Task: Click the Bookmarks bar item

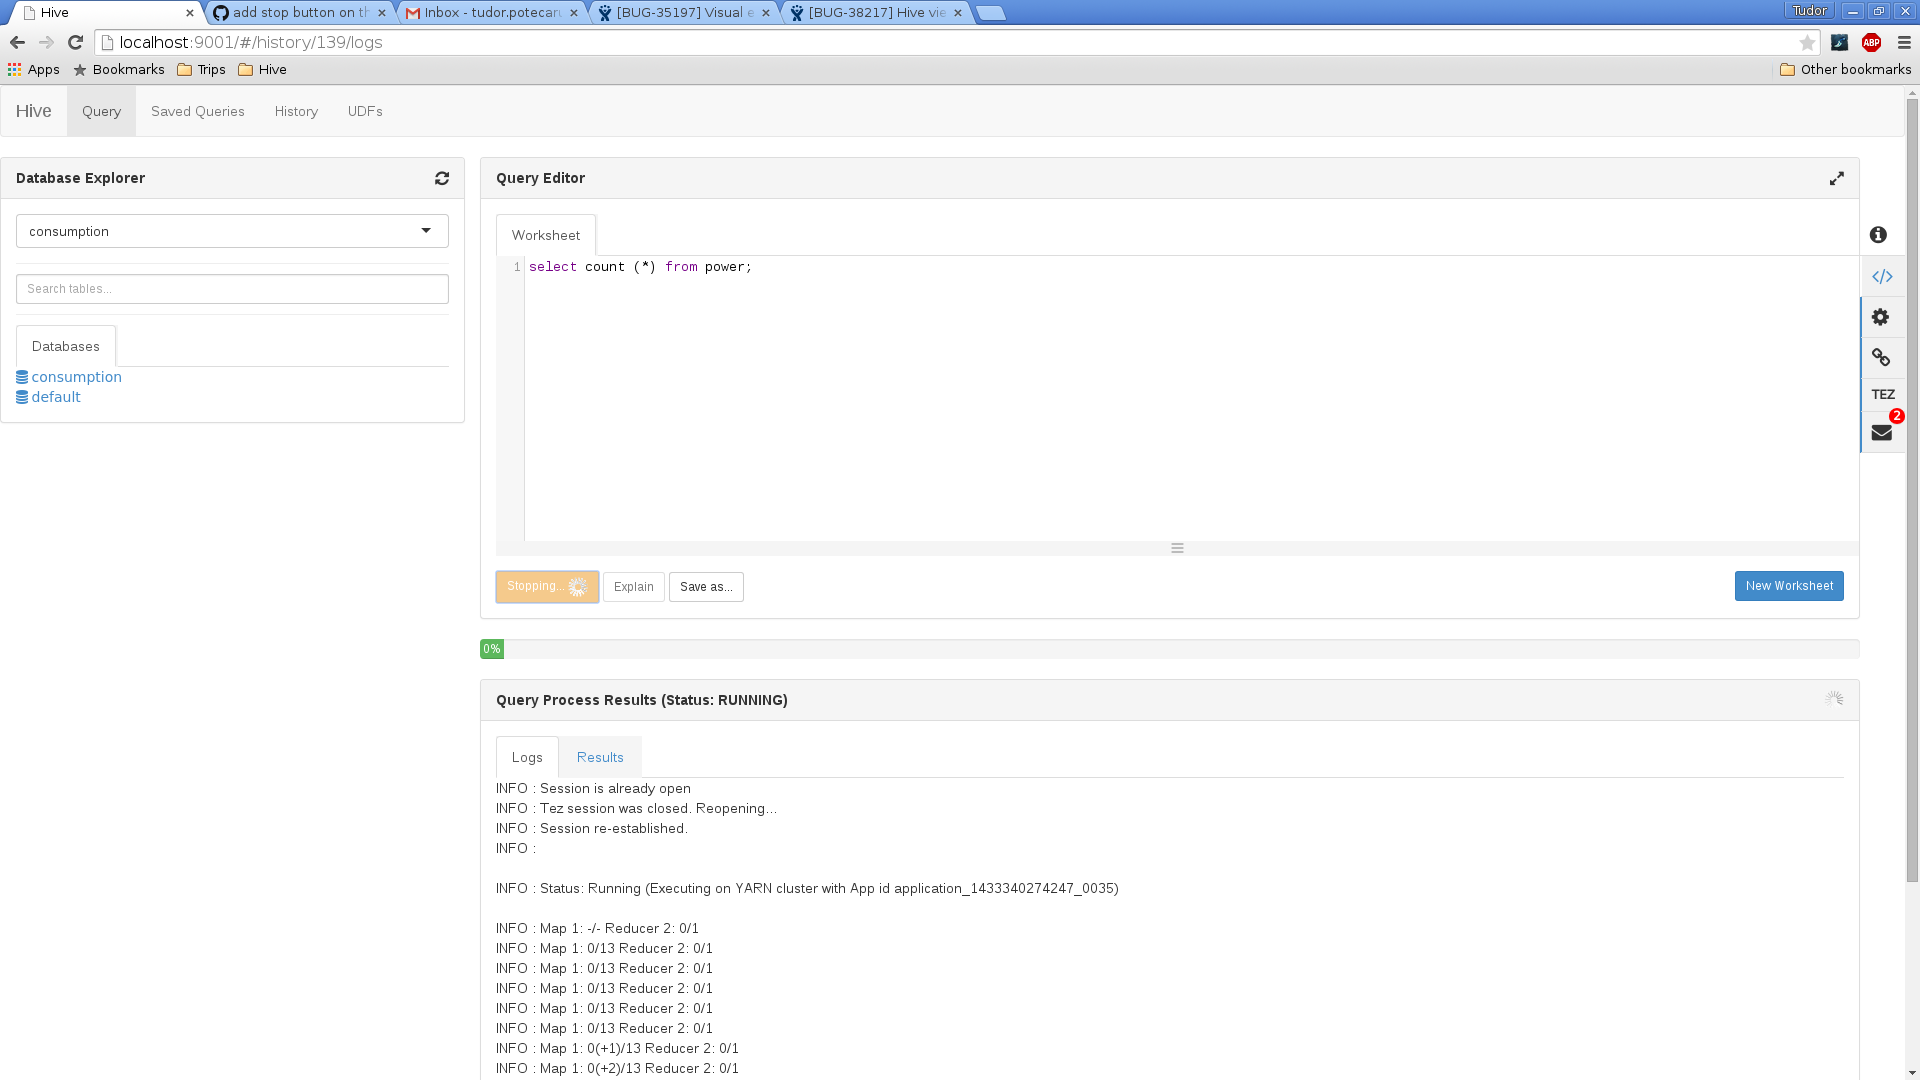Action: pos(119,69)
